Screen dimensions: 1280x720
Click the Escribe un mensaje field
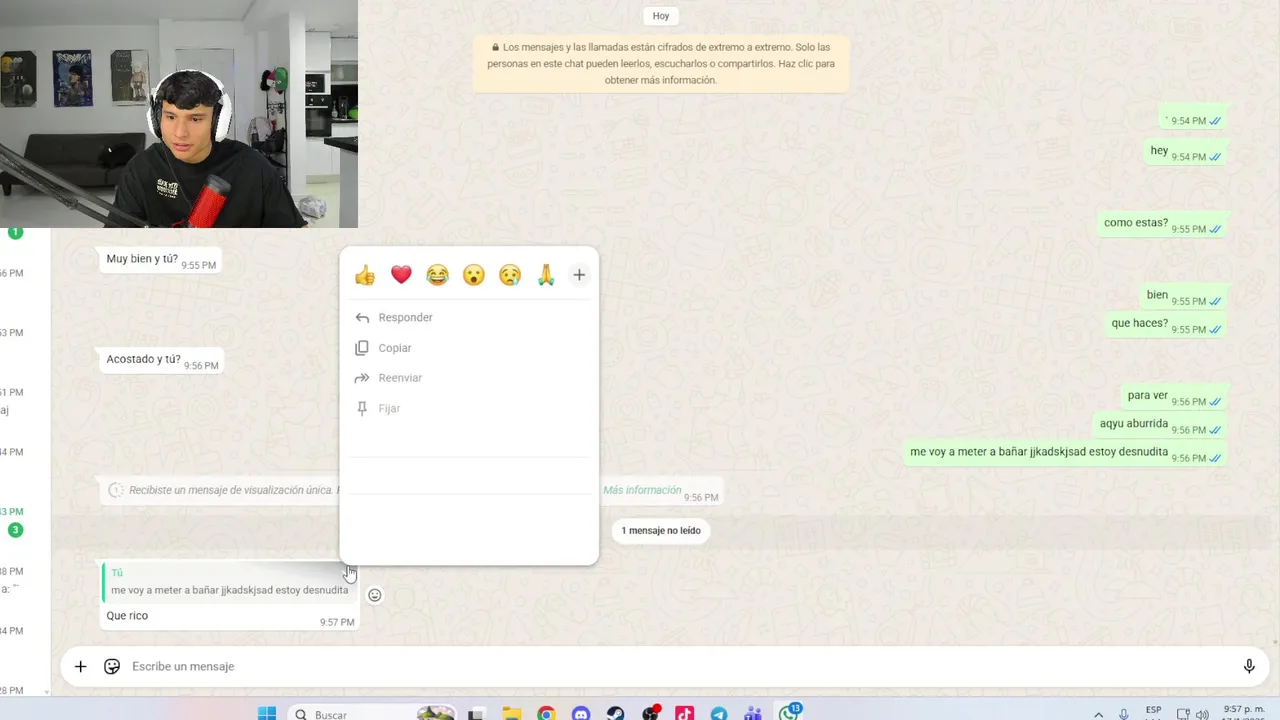tap(680, 666)
